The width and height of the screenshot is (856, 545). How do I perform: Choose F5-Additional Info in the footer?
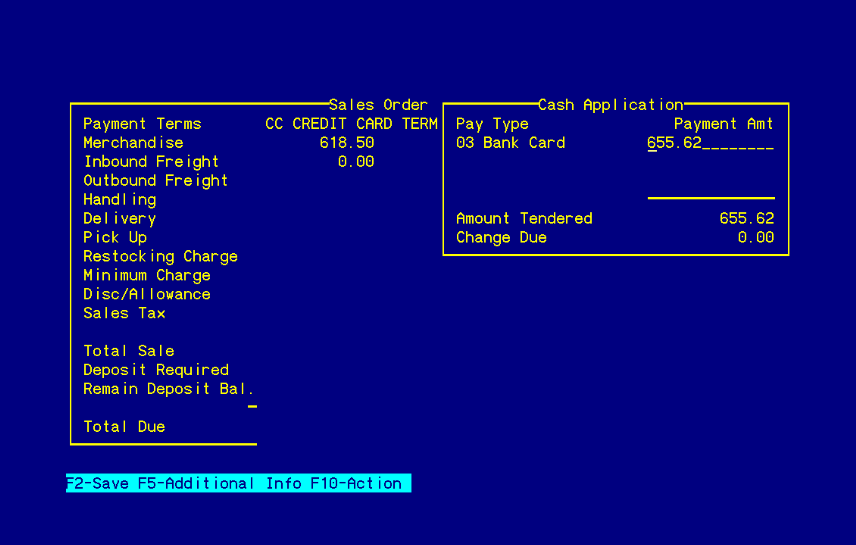[219, 483]
